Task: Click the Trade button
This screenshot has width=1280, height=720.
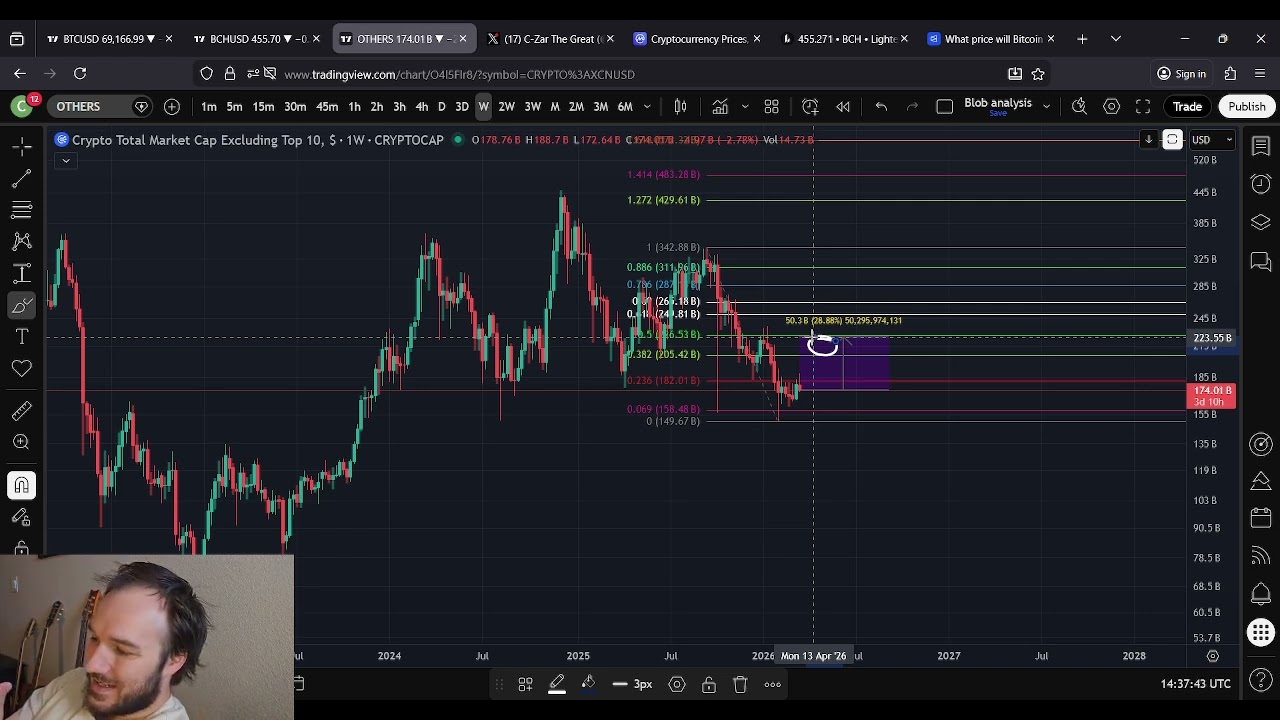Action: (1187, 106)
